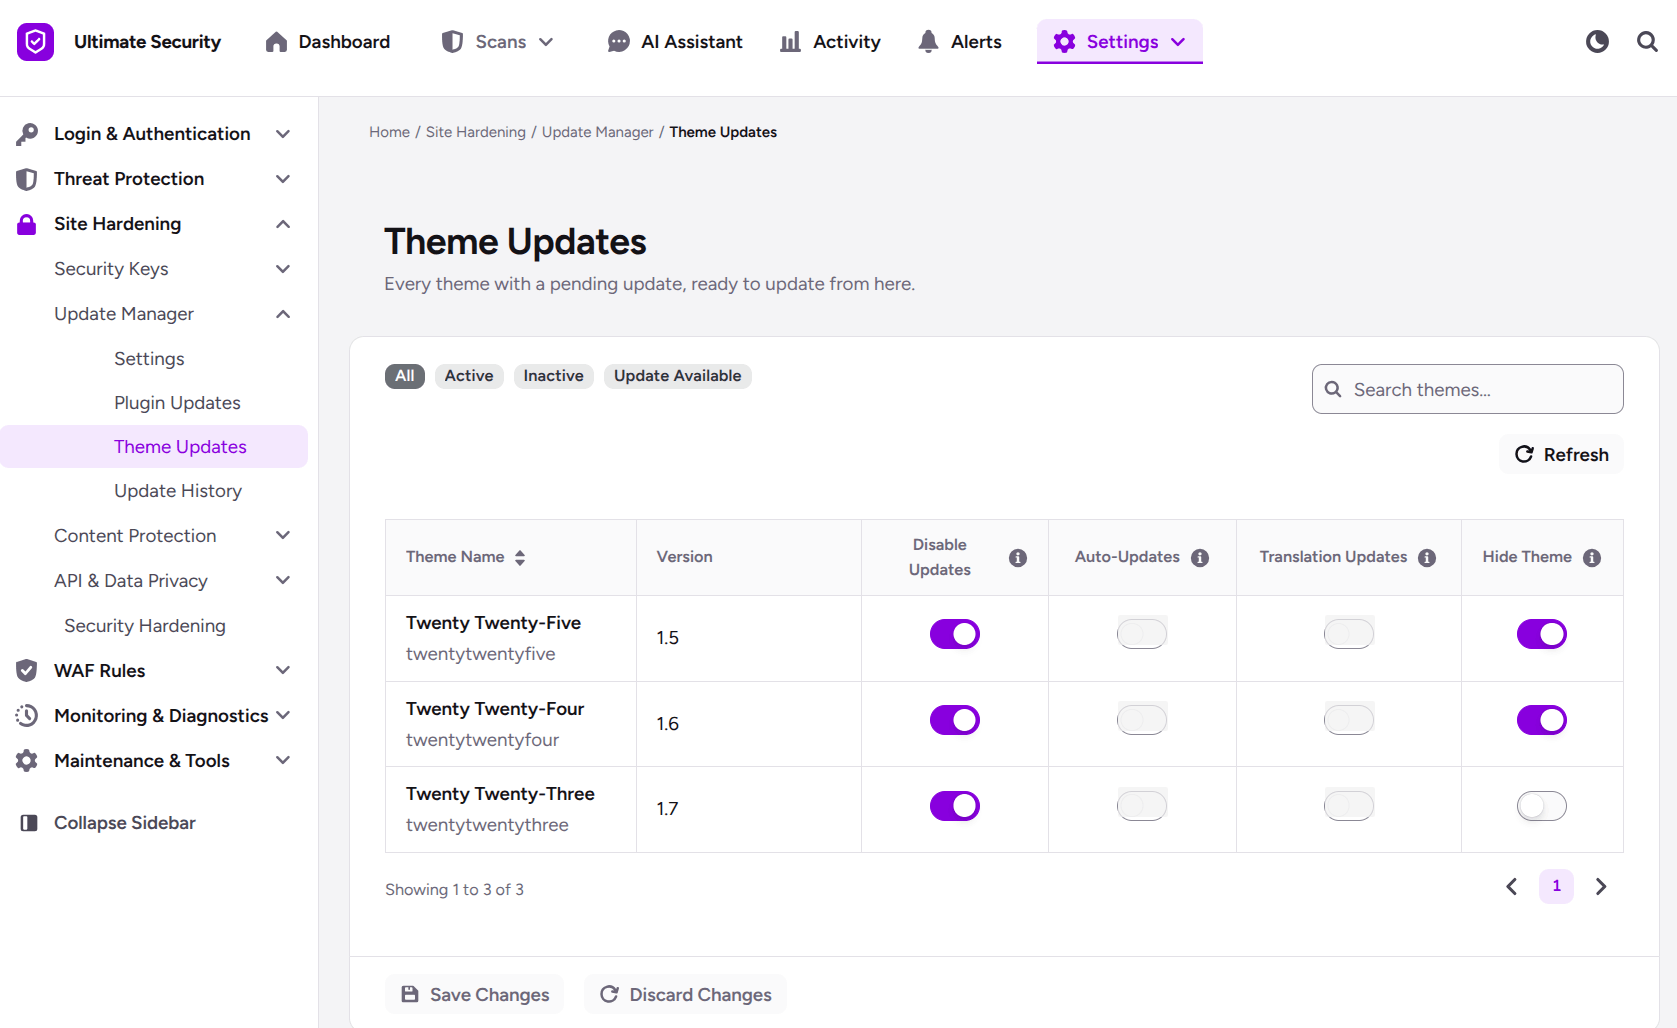Sort by Theme Name arrows icon
The image size is (1677, 1028).
(x=520, y=558)
